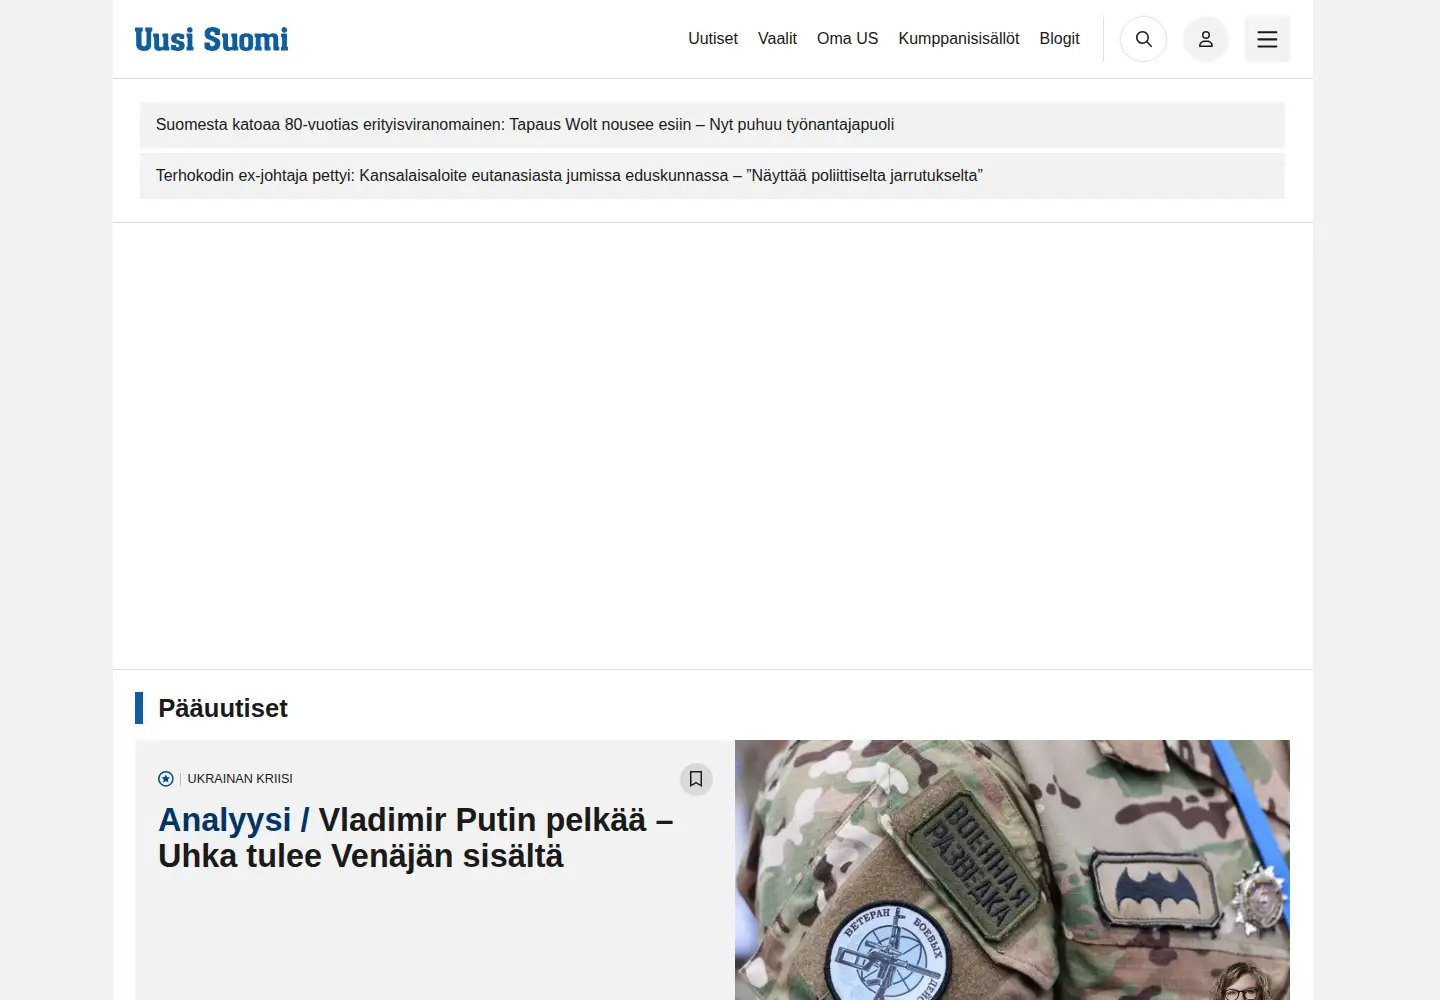
Task: Read the Wolt erityisviranomainen headline
Action: (712, 125)
